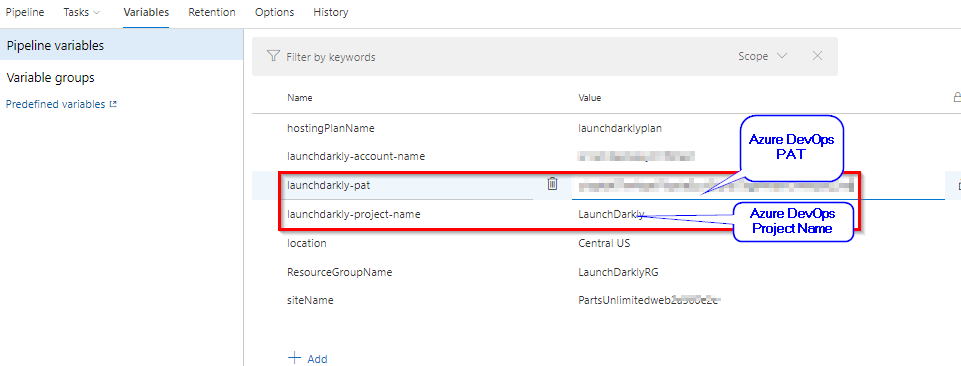Edit the LaunchDarklyRG value
The height and width of the screenshot is (366, 961).
619,272
